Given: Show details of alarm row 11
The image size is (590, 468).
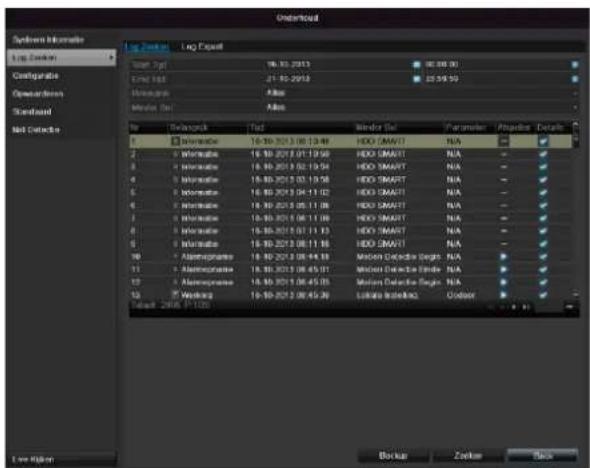Looking at the screenshot, I should pos(543,269).
